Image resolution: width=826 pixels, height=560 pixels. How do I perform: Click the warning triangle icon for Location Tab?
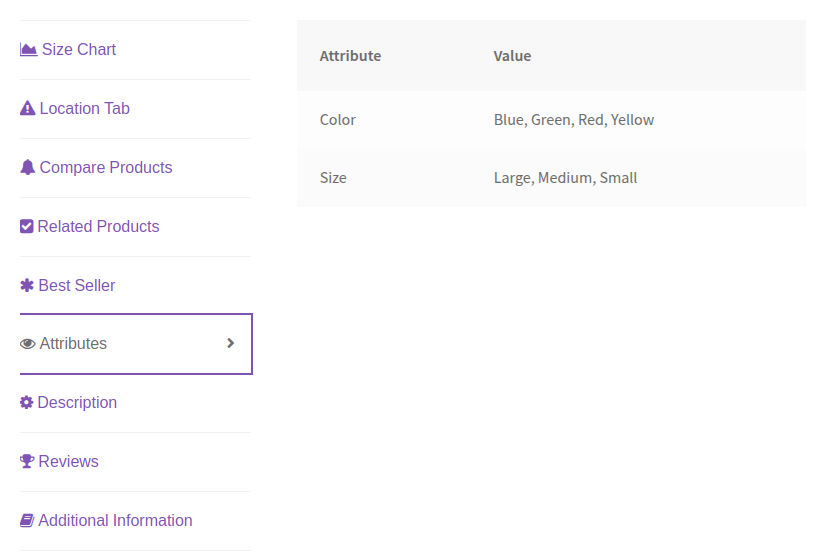coord(27,109)
